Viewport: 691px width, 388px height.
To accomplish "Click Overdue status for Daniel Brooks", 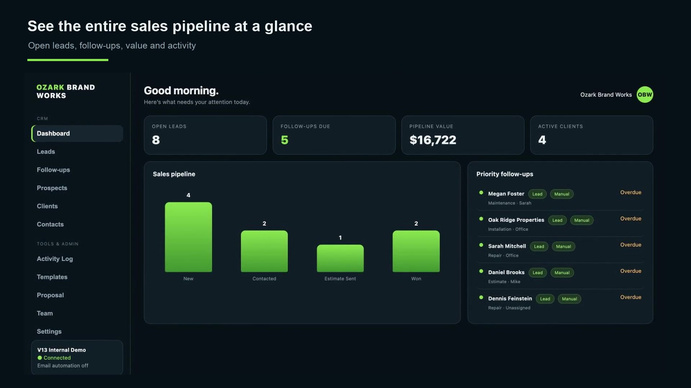I will [x=631, y=271].
